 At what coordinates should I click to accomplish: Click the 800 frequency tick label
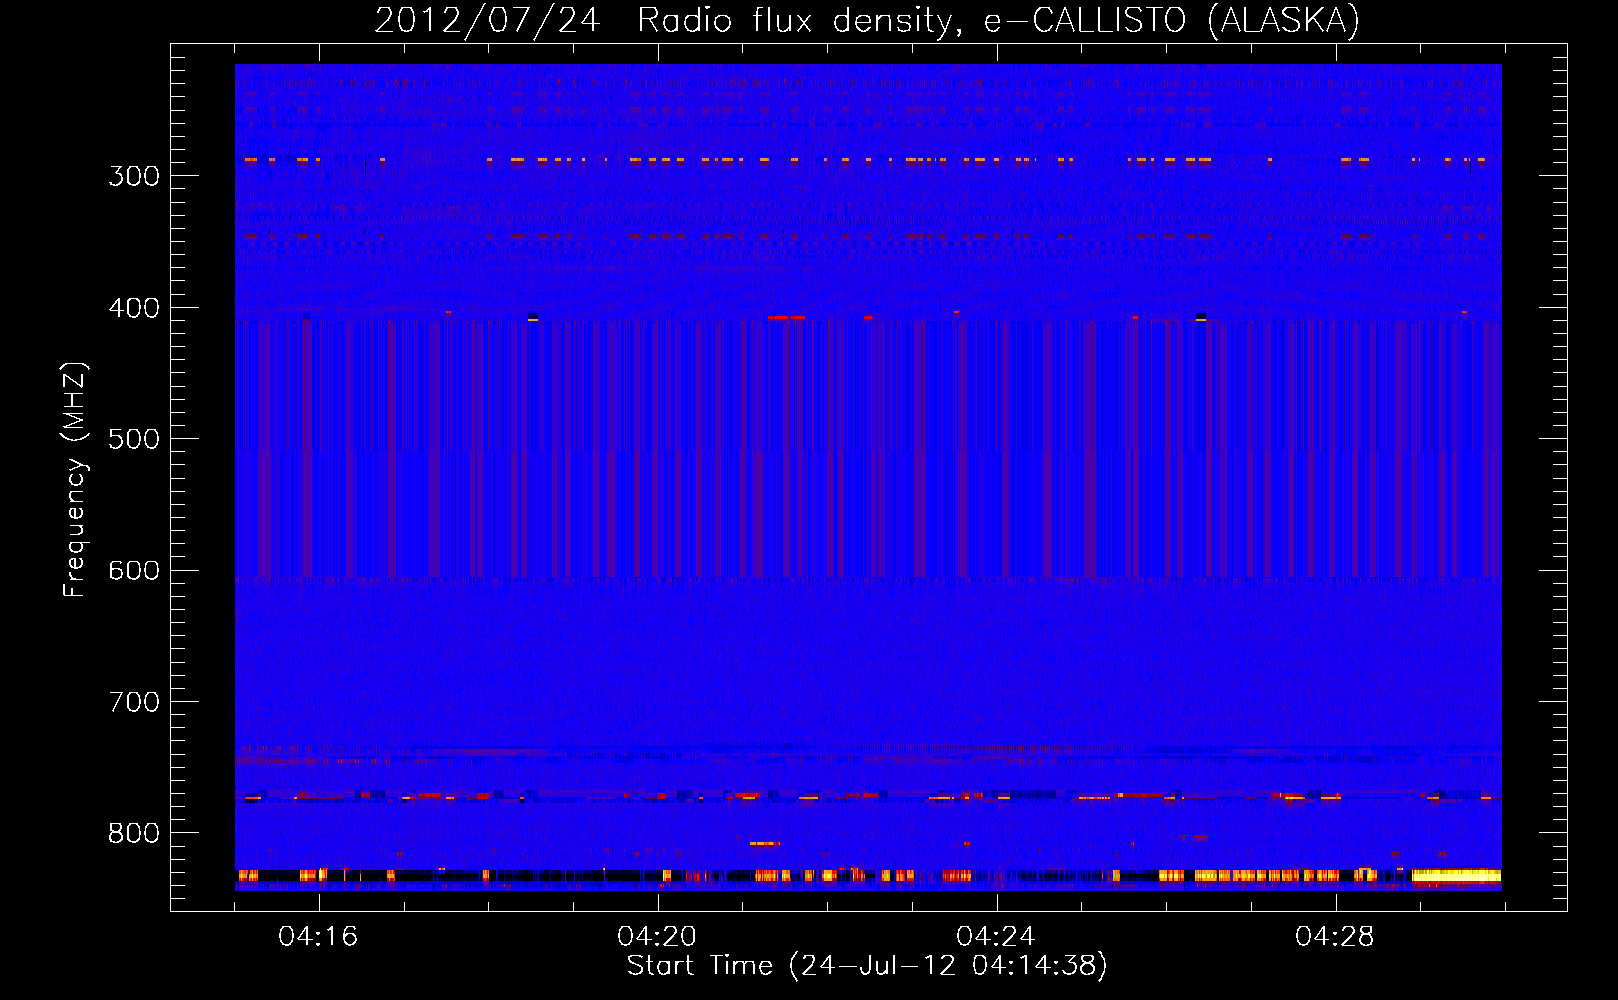(134, 834)
